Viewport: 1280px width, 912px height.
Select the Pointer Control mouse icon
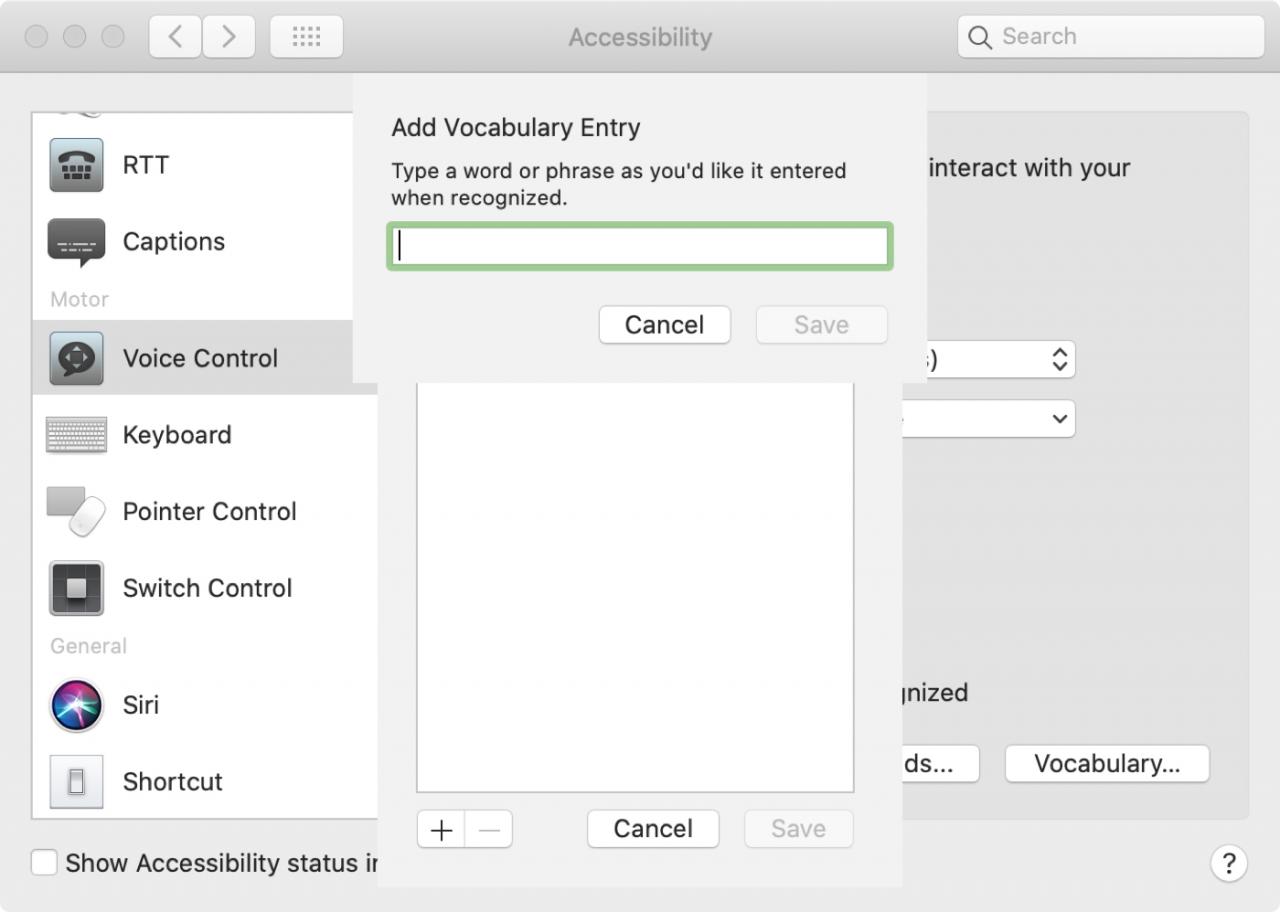pos(76,511)
